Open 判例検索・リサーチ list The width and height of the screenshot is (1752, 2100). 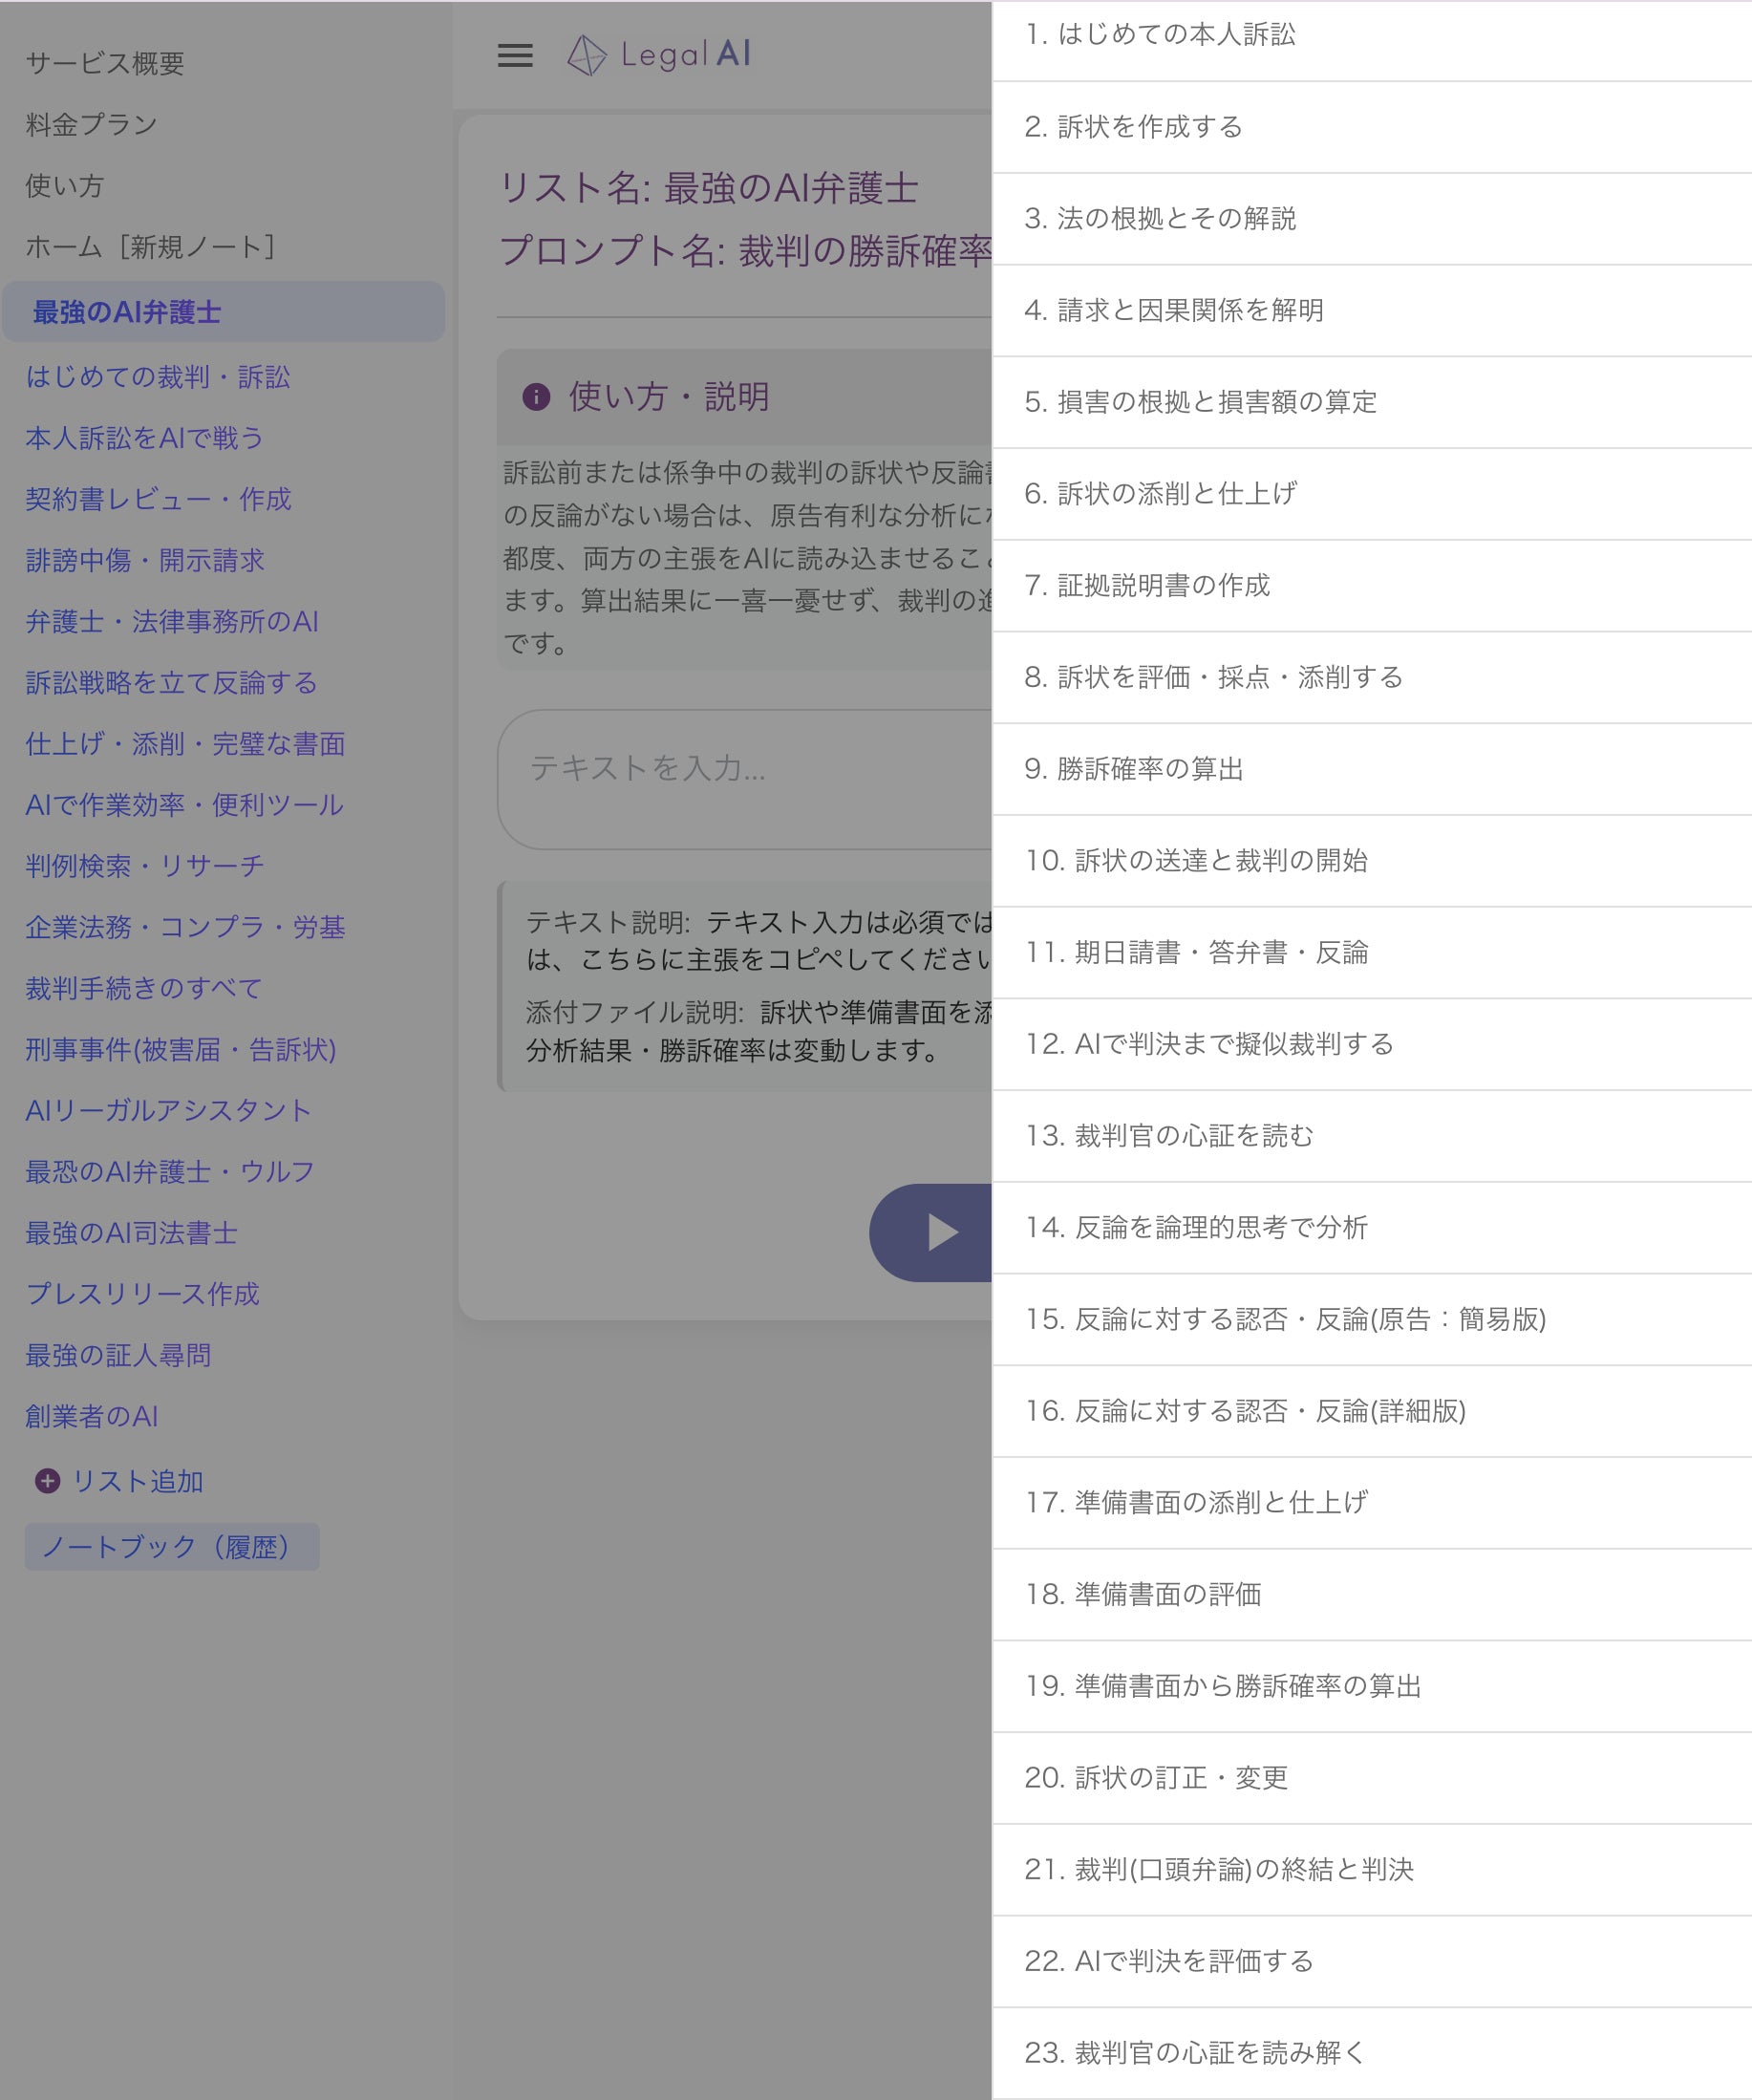145,866
